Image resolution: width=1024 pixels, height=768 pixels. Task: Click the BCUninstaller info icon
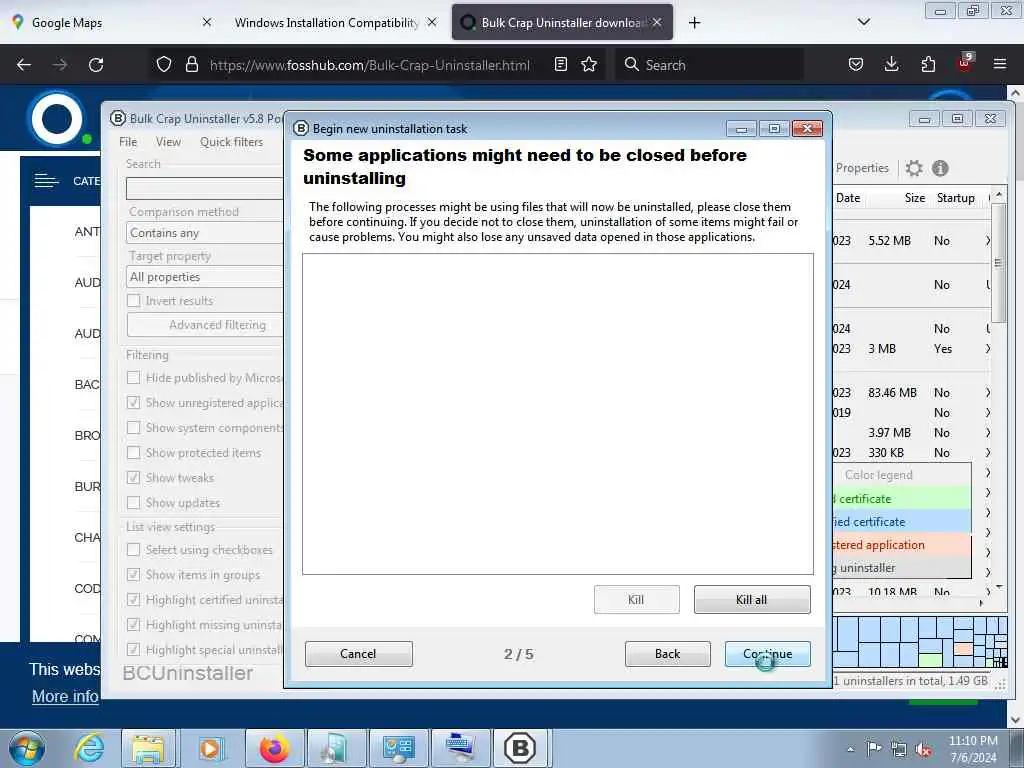click(x=940, y=168)
